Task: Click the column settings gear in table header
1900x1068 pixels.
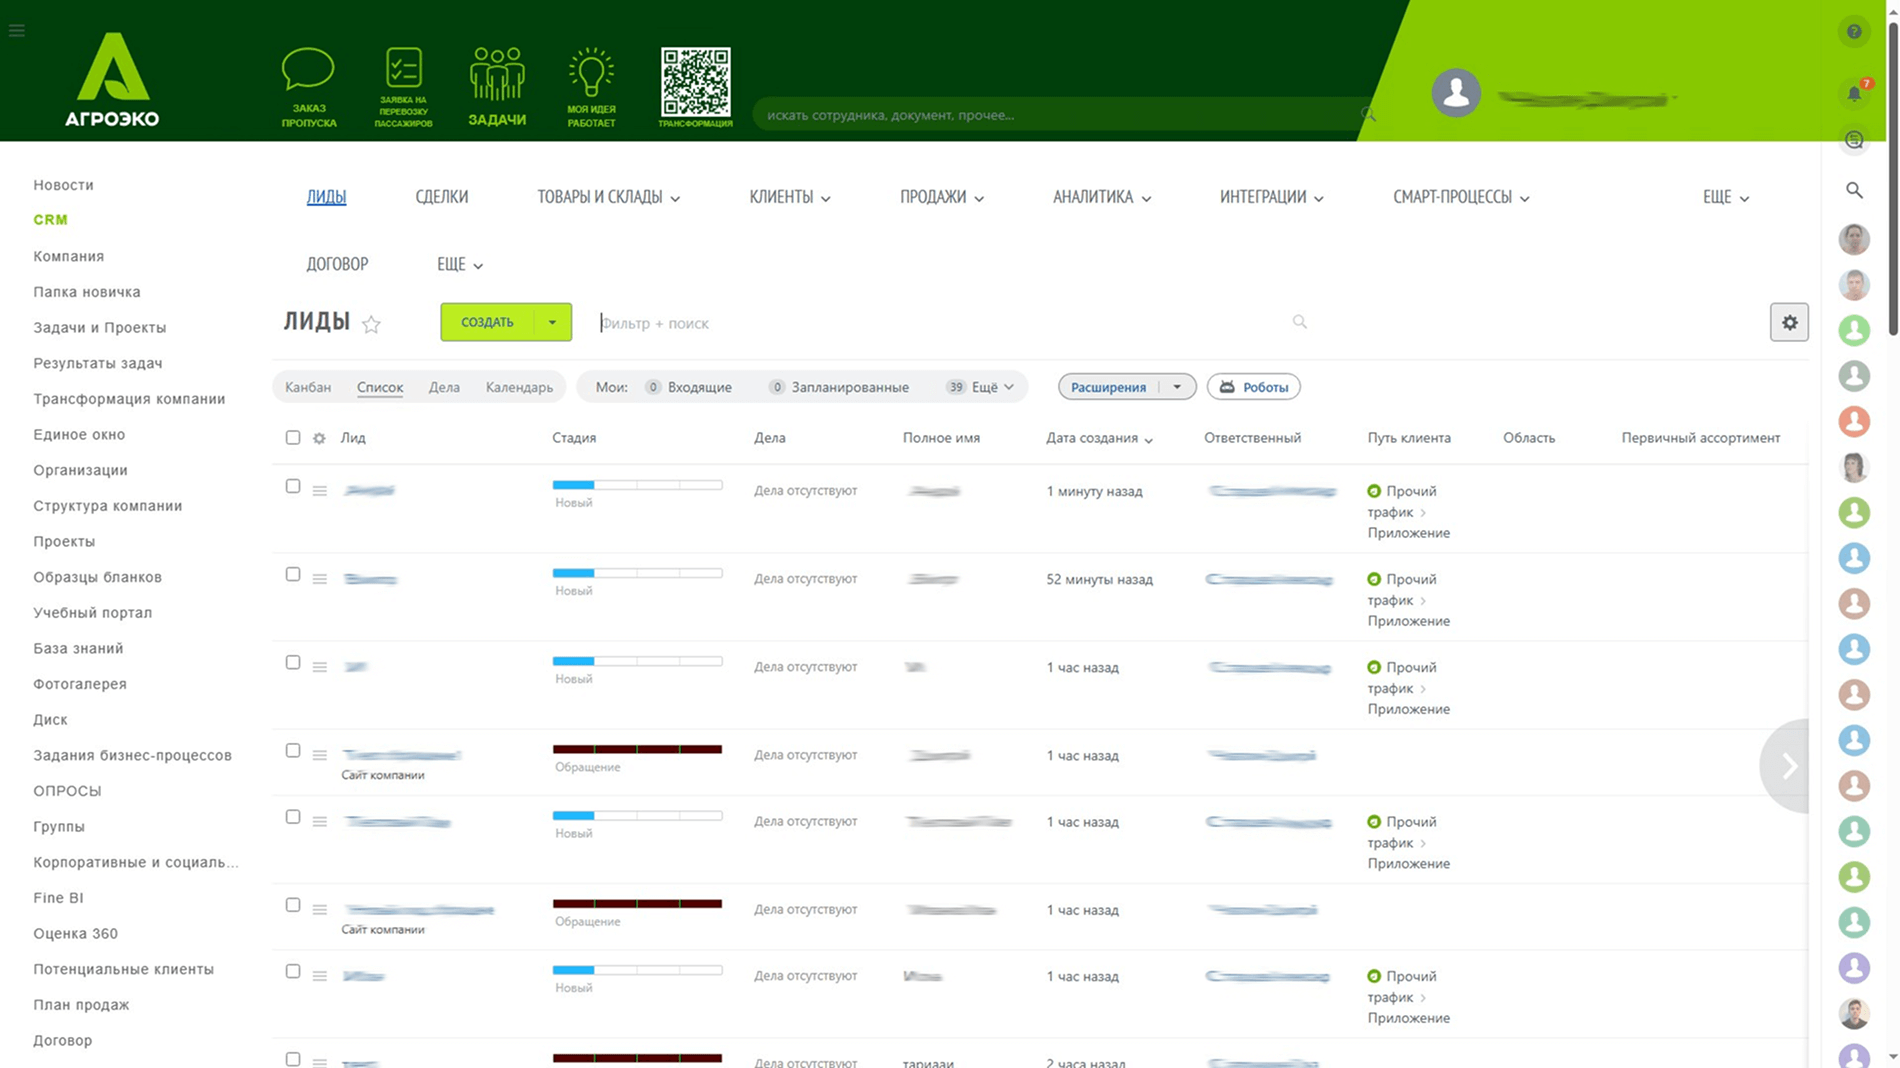Action: 319,438
